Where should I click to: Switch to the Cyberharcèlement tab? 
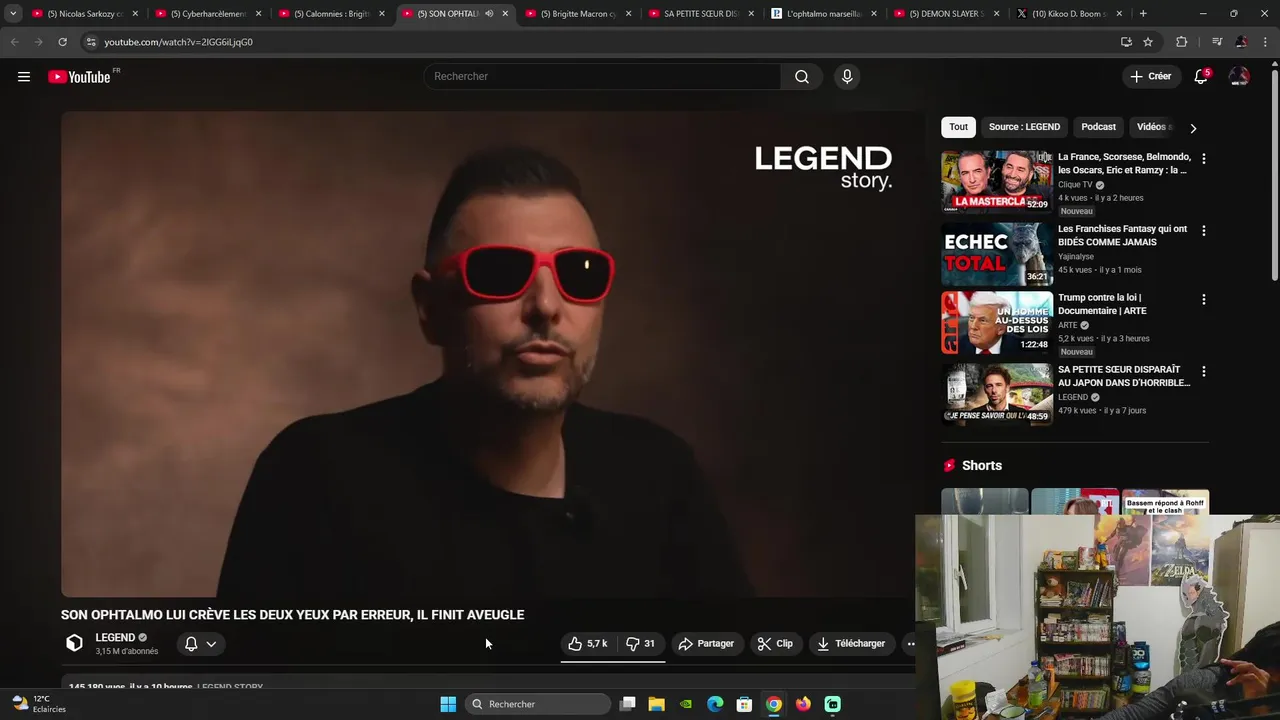(x=208, y=14)
